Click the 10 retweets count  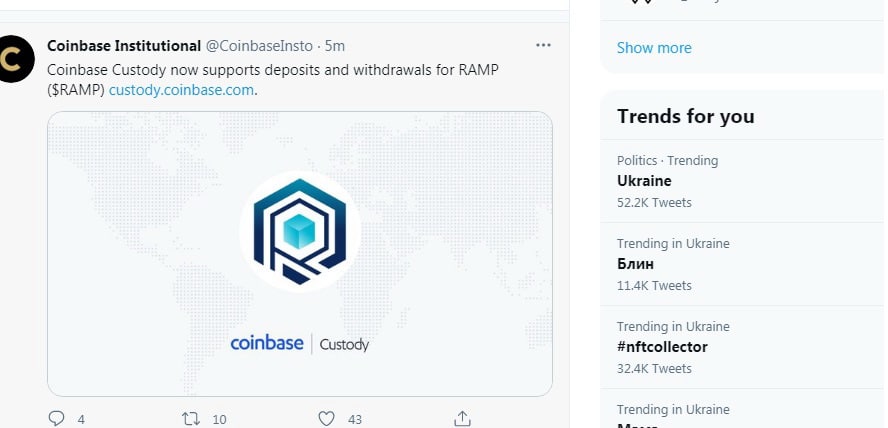pos(219,420)
